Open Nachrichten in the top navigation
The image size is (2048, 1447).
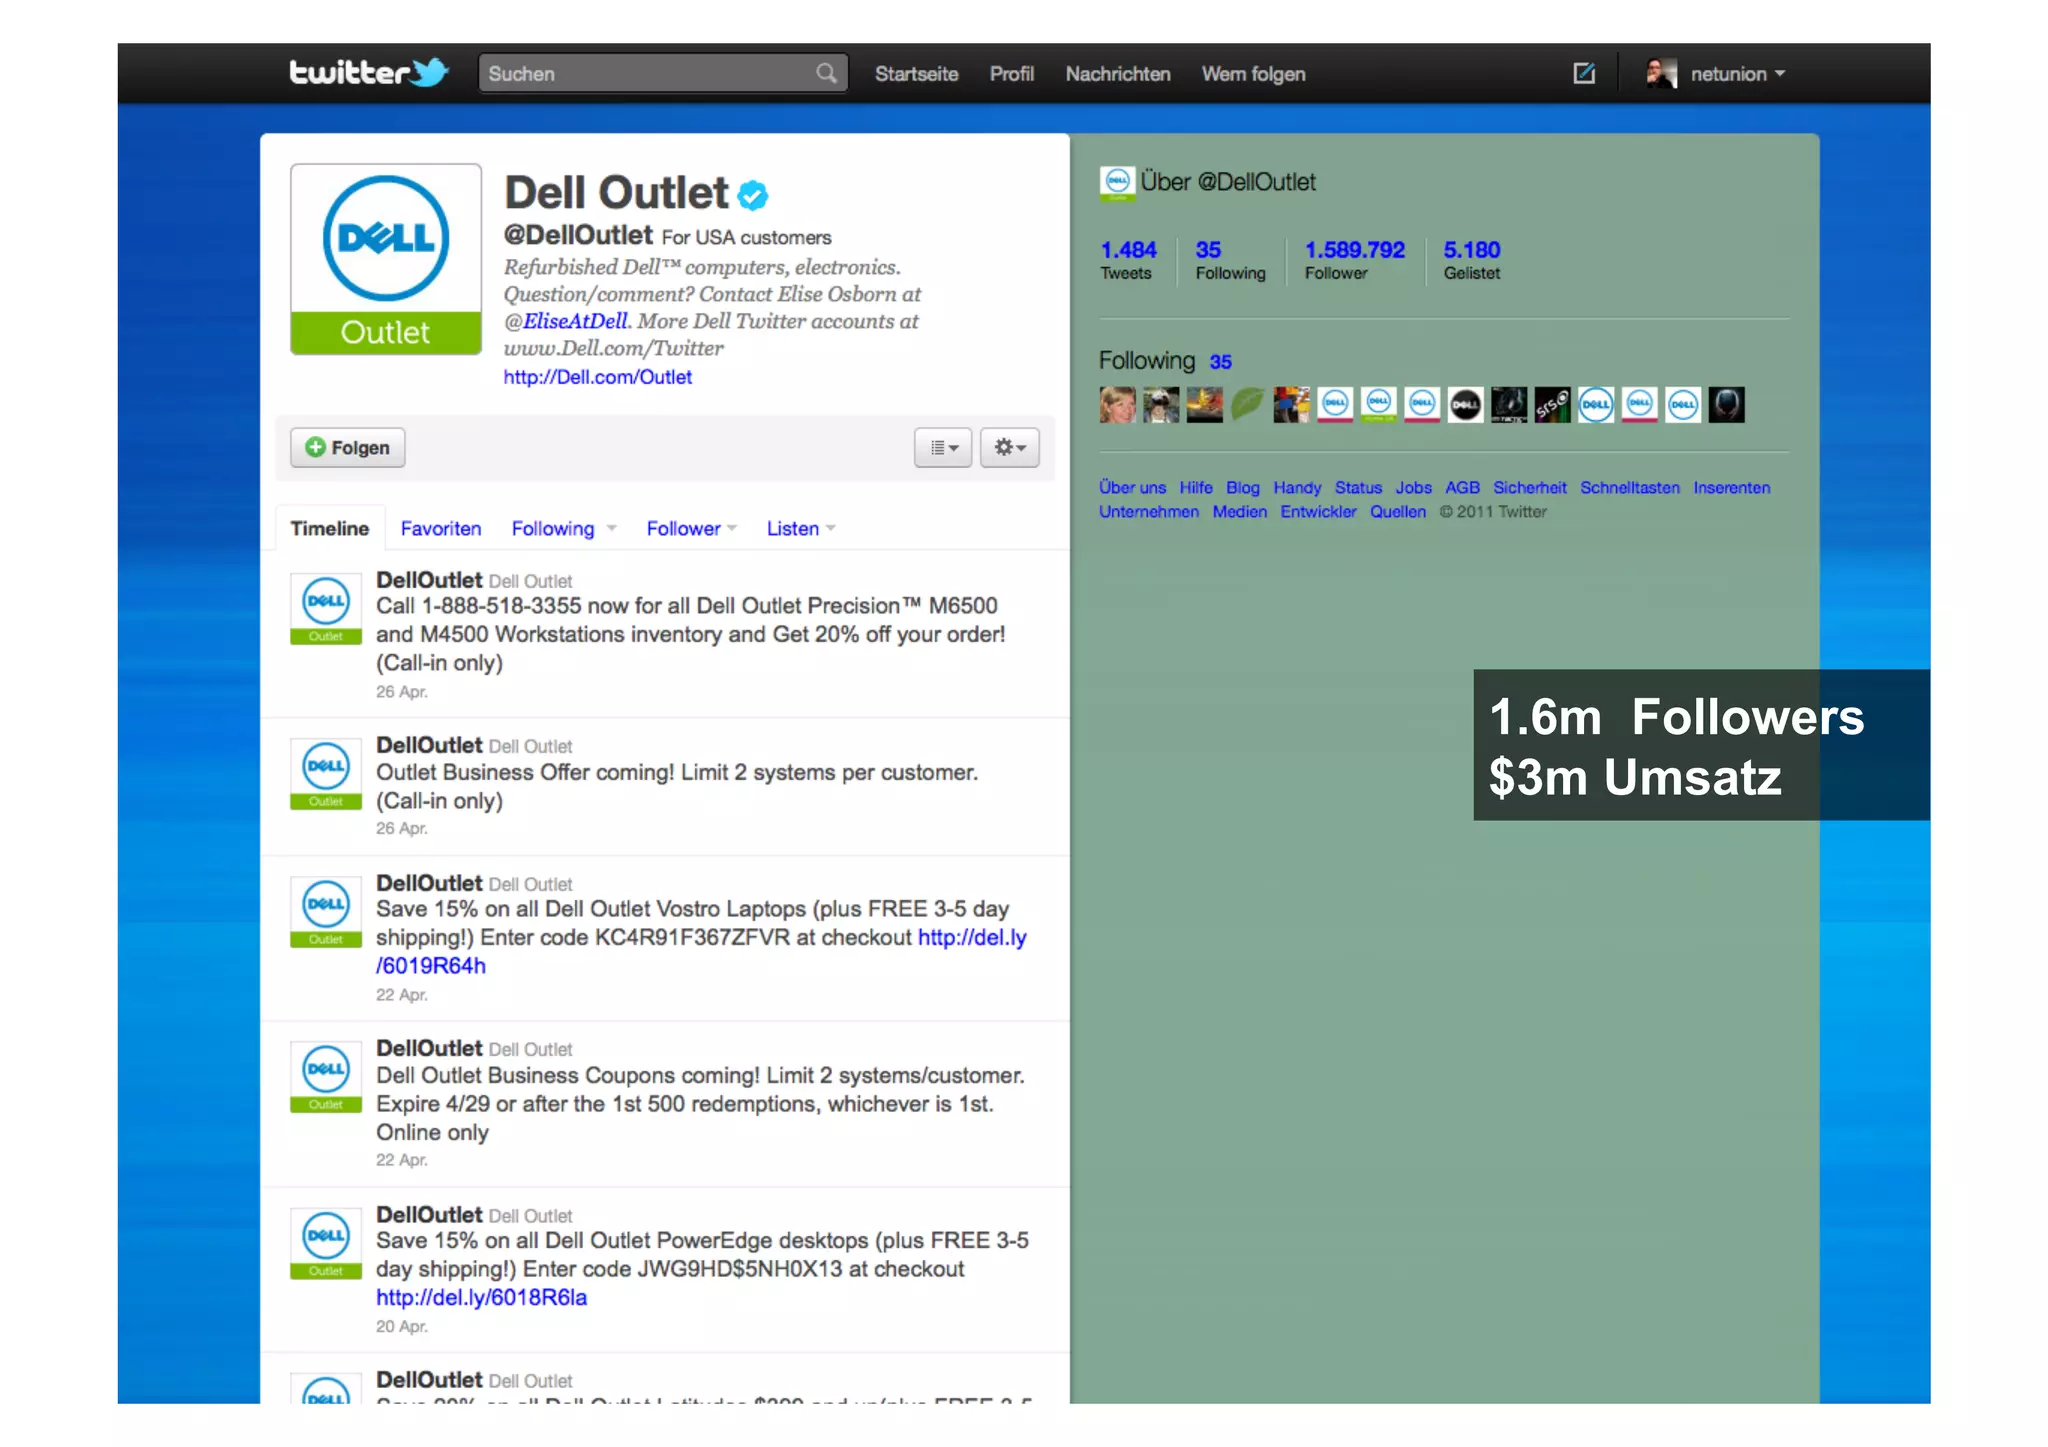(1118, 74)
